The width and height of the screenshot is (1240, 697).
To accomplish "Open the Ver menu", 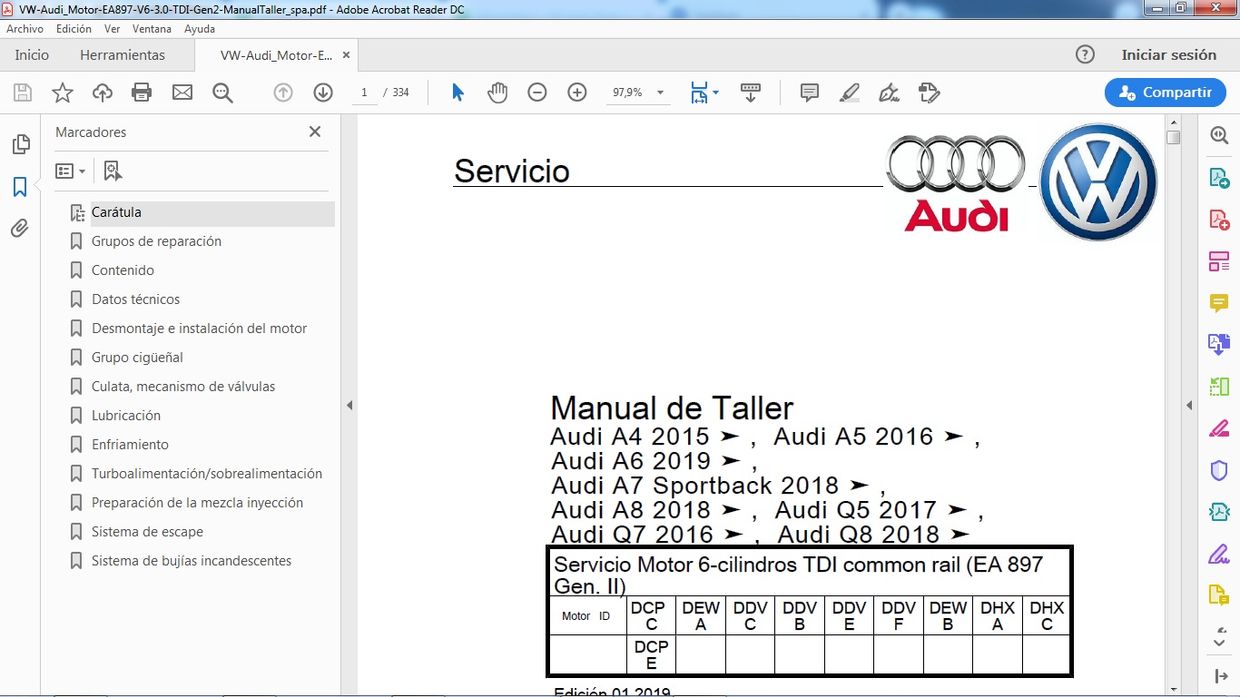I will pyautogui.click(x=111, y=29).
